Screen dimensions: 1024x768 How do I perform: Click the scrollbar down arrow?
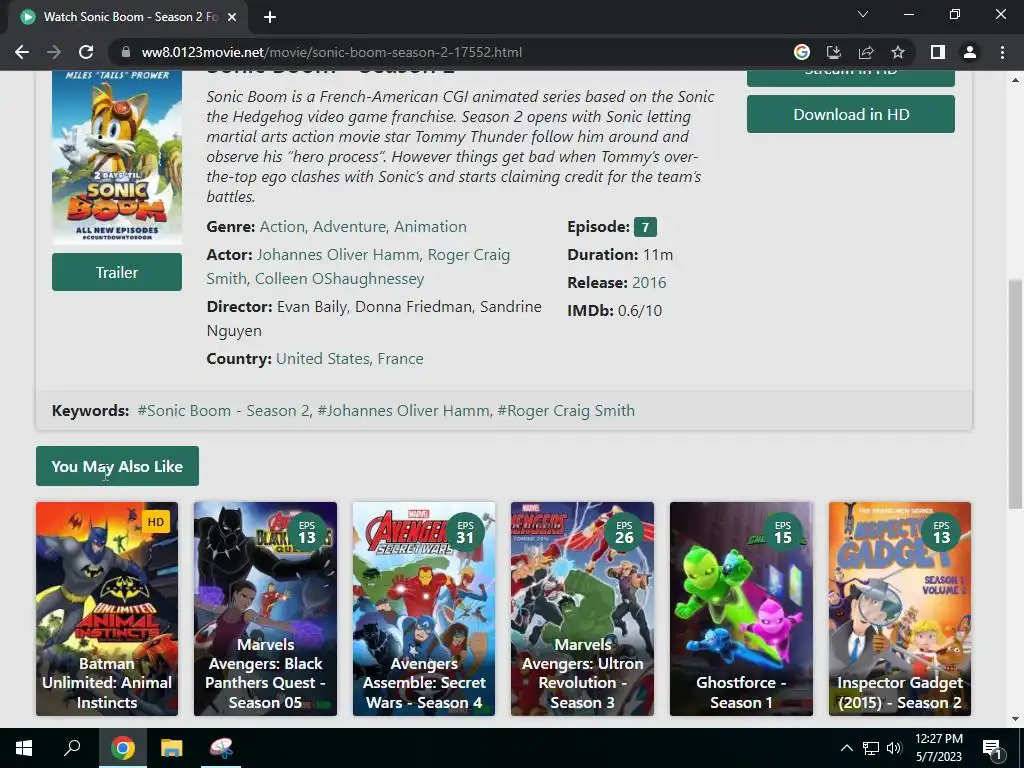click(1015, 720)
